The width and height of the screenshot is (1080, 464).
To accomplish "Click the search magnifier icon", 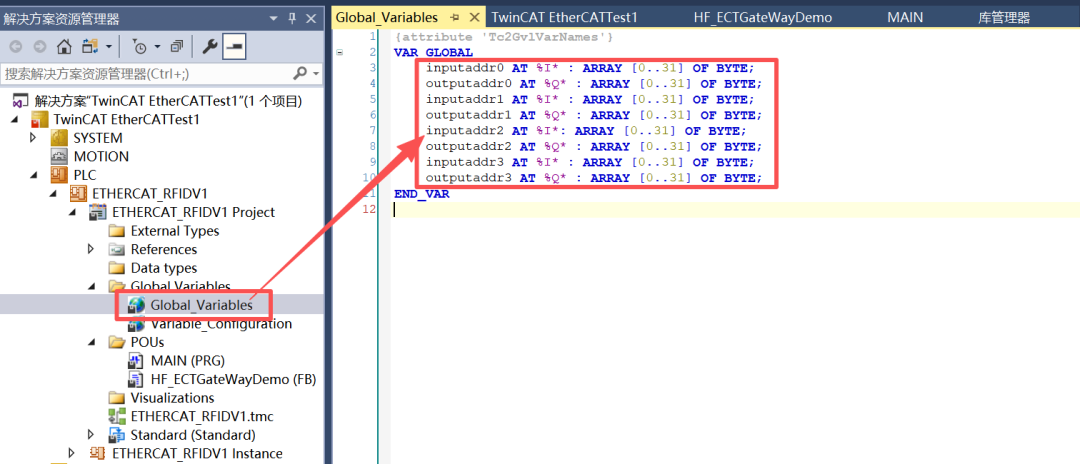I will tap(300, 73).
